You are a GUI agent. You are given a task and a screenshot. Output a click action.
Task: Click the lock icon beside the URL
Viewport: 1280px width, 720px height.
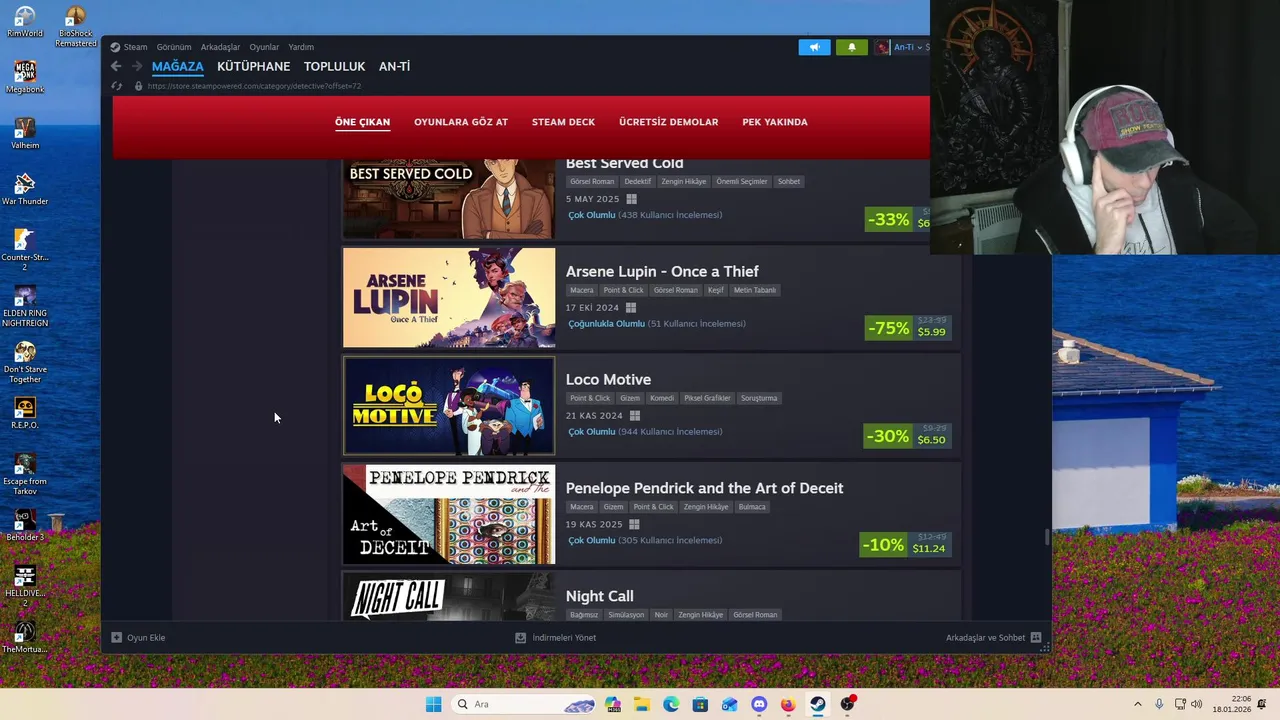(139, 86)
